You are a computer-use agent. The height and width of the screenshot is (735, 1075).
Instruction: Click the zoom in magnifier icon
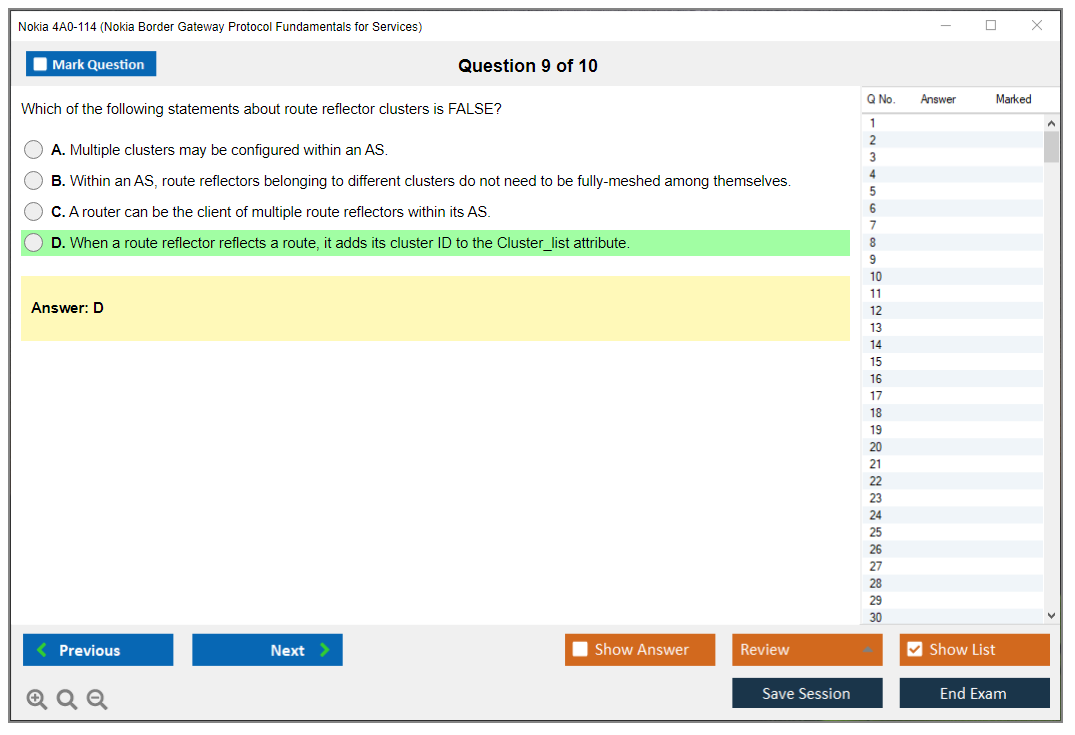37,700
